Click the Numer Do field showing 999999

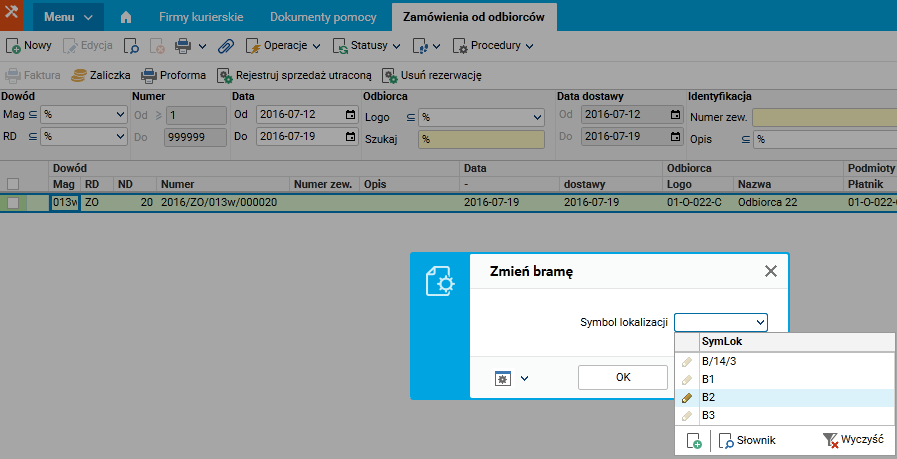(x=196, y=137)
